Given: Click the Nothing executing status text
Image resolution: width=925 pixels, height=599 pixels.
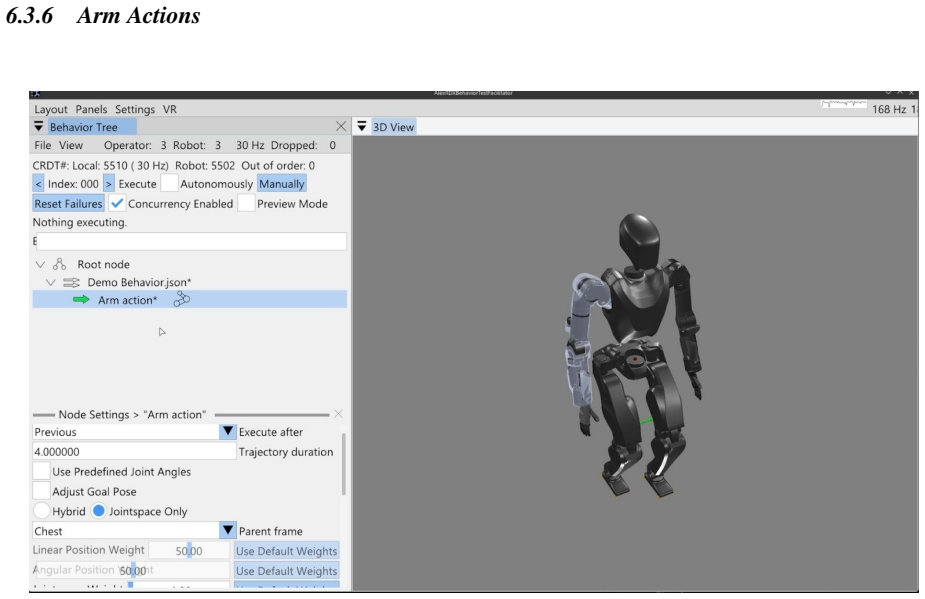Looking at the screenshot, I should (x=80, y=222).
